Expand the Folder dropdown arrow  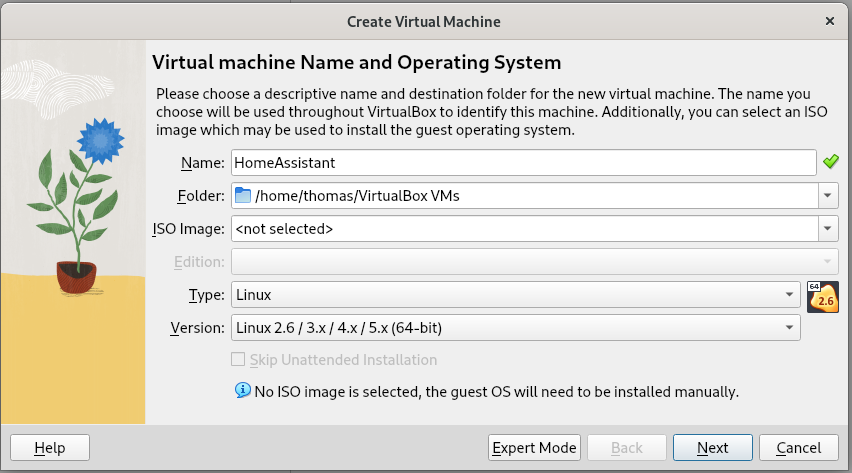[828, 195]
